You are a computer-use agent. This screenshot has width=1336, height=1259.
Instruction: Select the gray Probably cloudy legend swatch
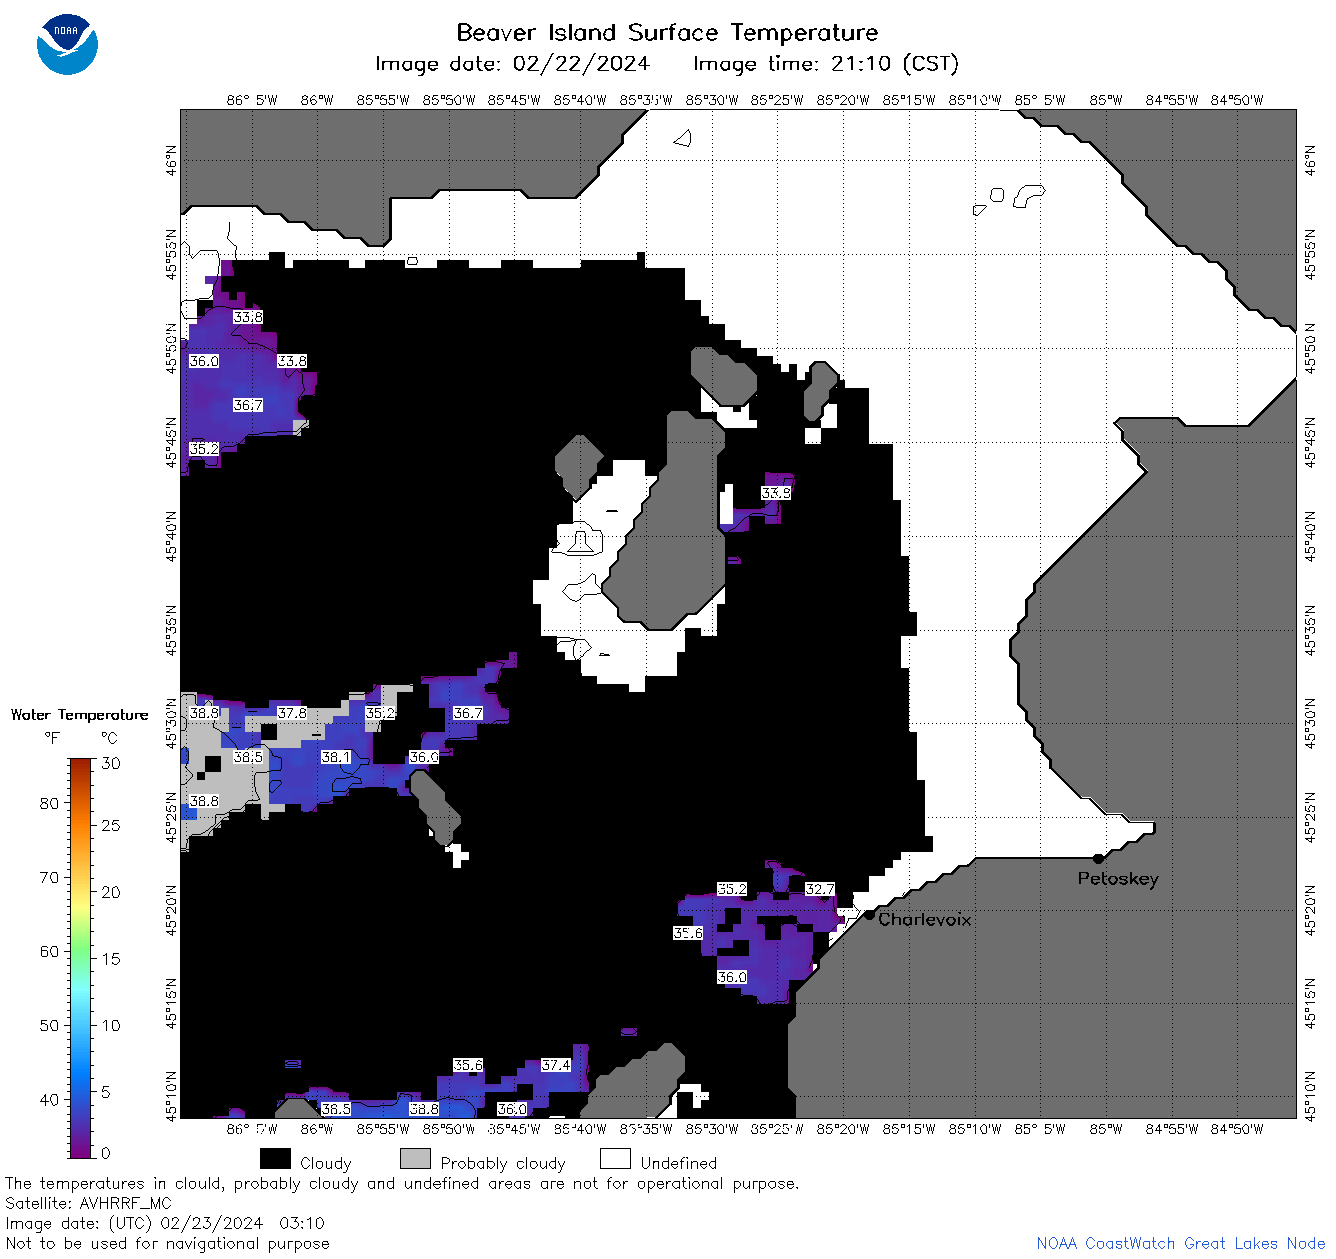pyautogui.click(x=415, y=1159)
